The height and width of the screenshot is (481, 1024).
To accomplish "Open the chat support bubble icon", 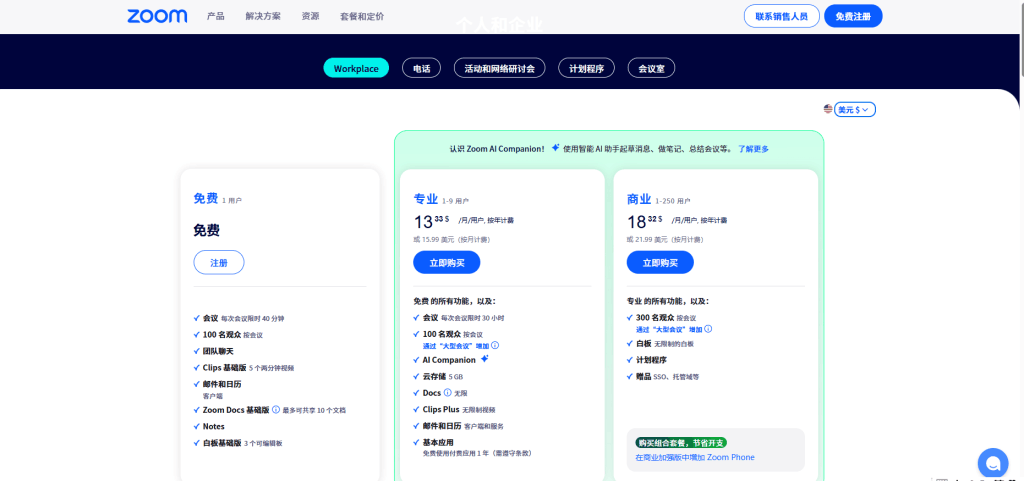I will click(x=993, y=463).
